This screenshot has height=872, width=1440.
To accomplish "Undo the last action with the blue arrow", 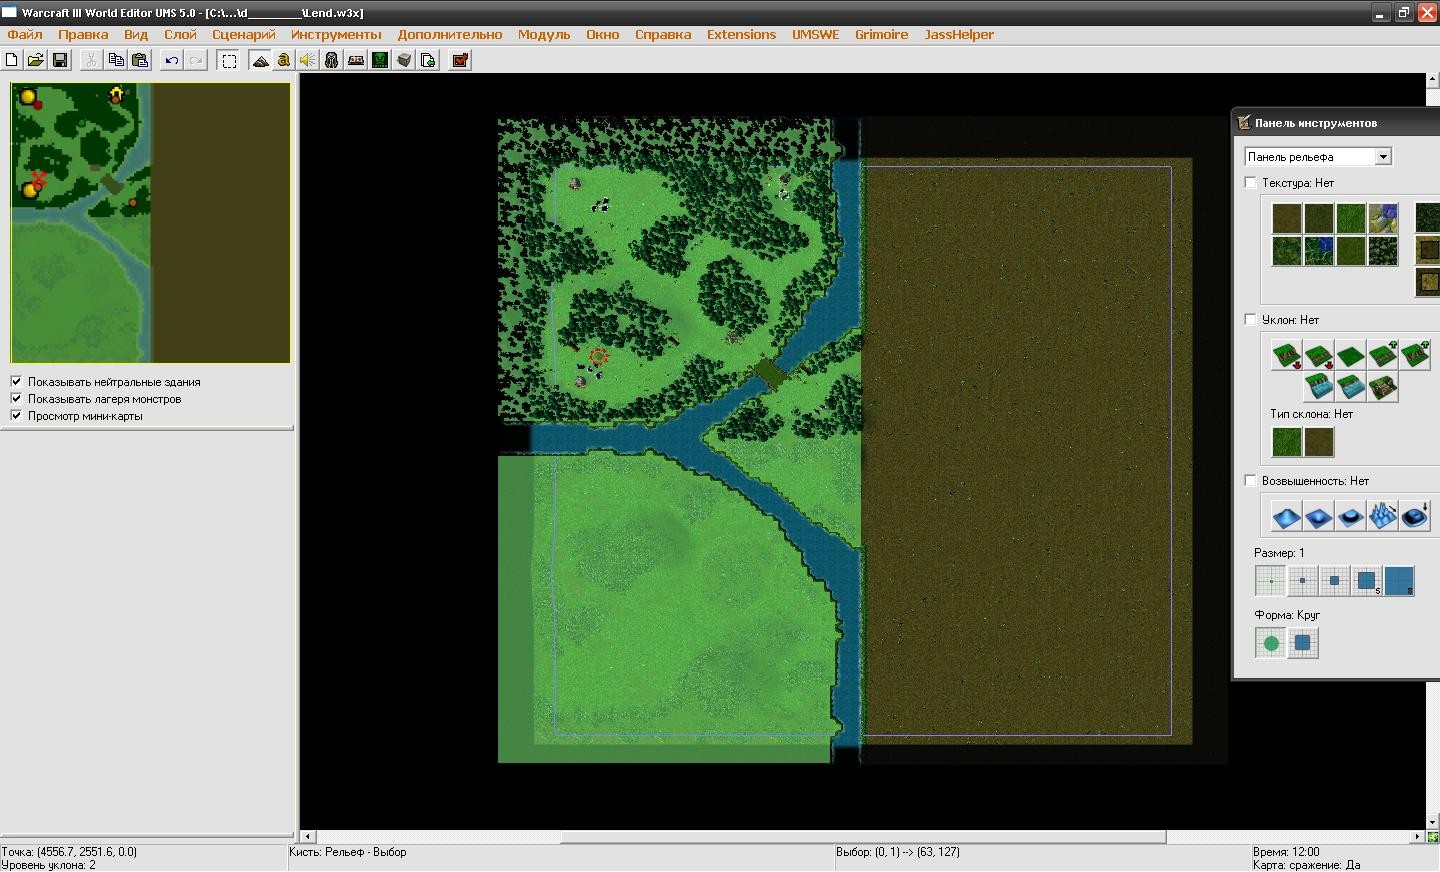I will pos(172,60).
